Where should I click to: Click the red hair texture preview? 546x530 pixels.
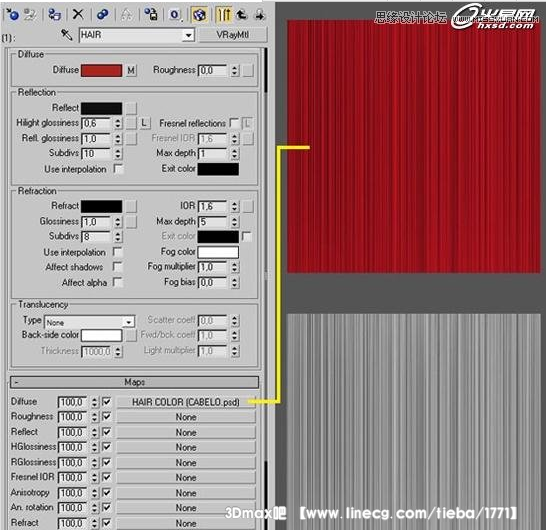[x=413, y=146]
